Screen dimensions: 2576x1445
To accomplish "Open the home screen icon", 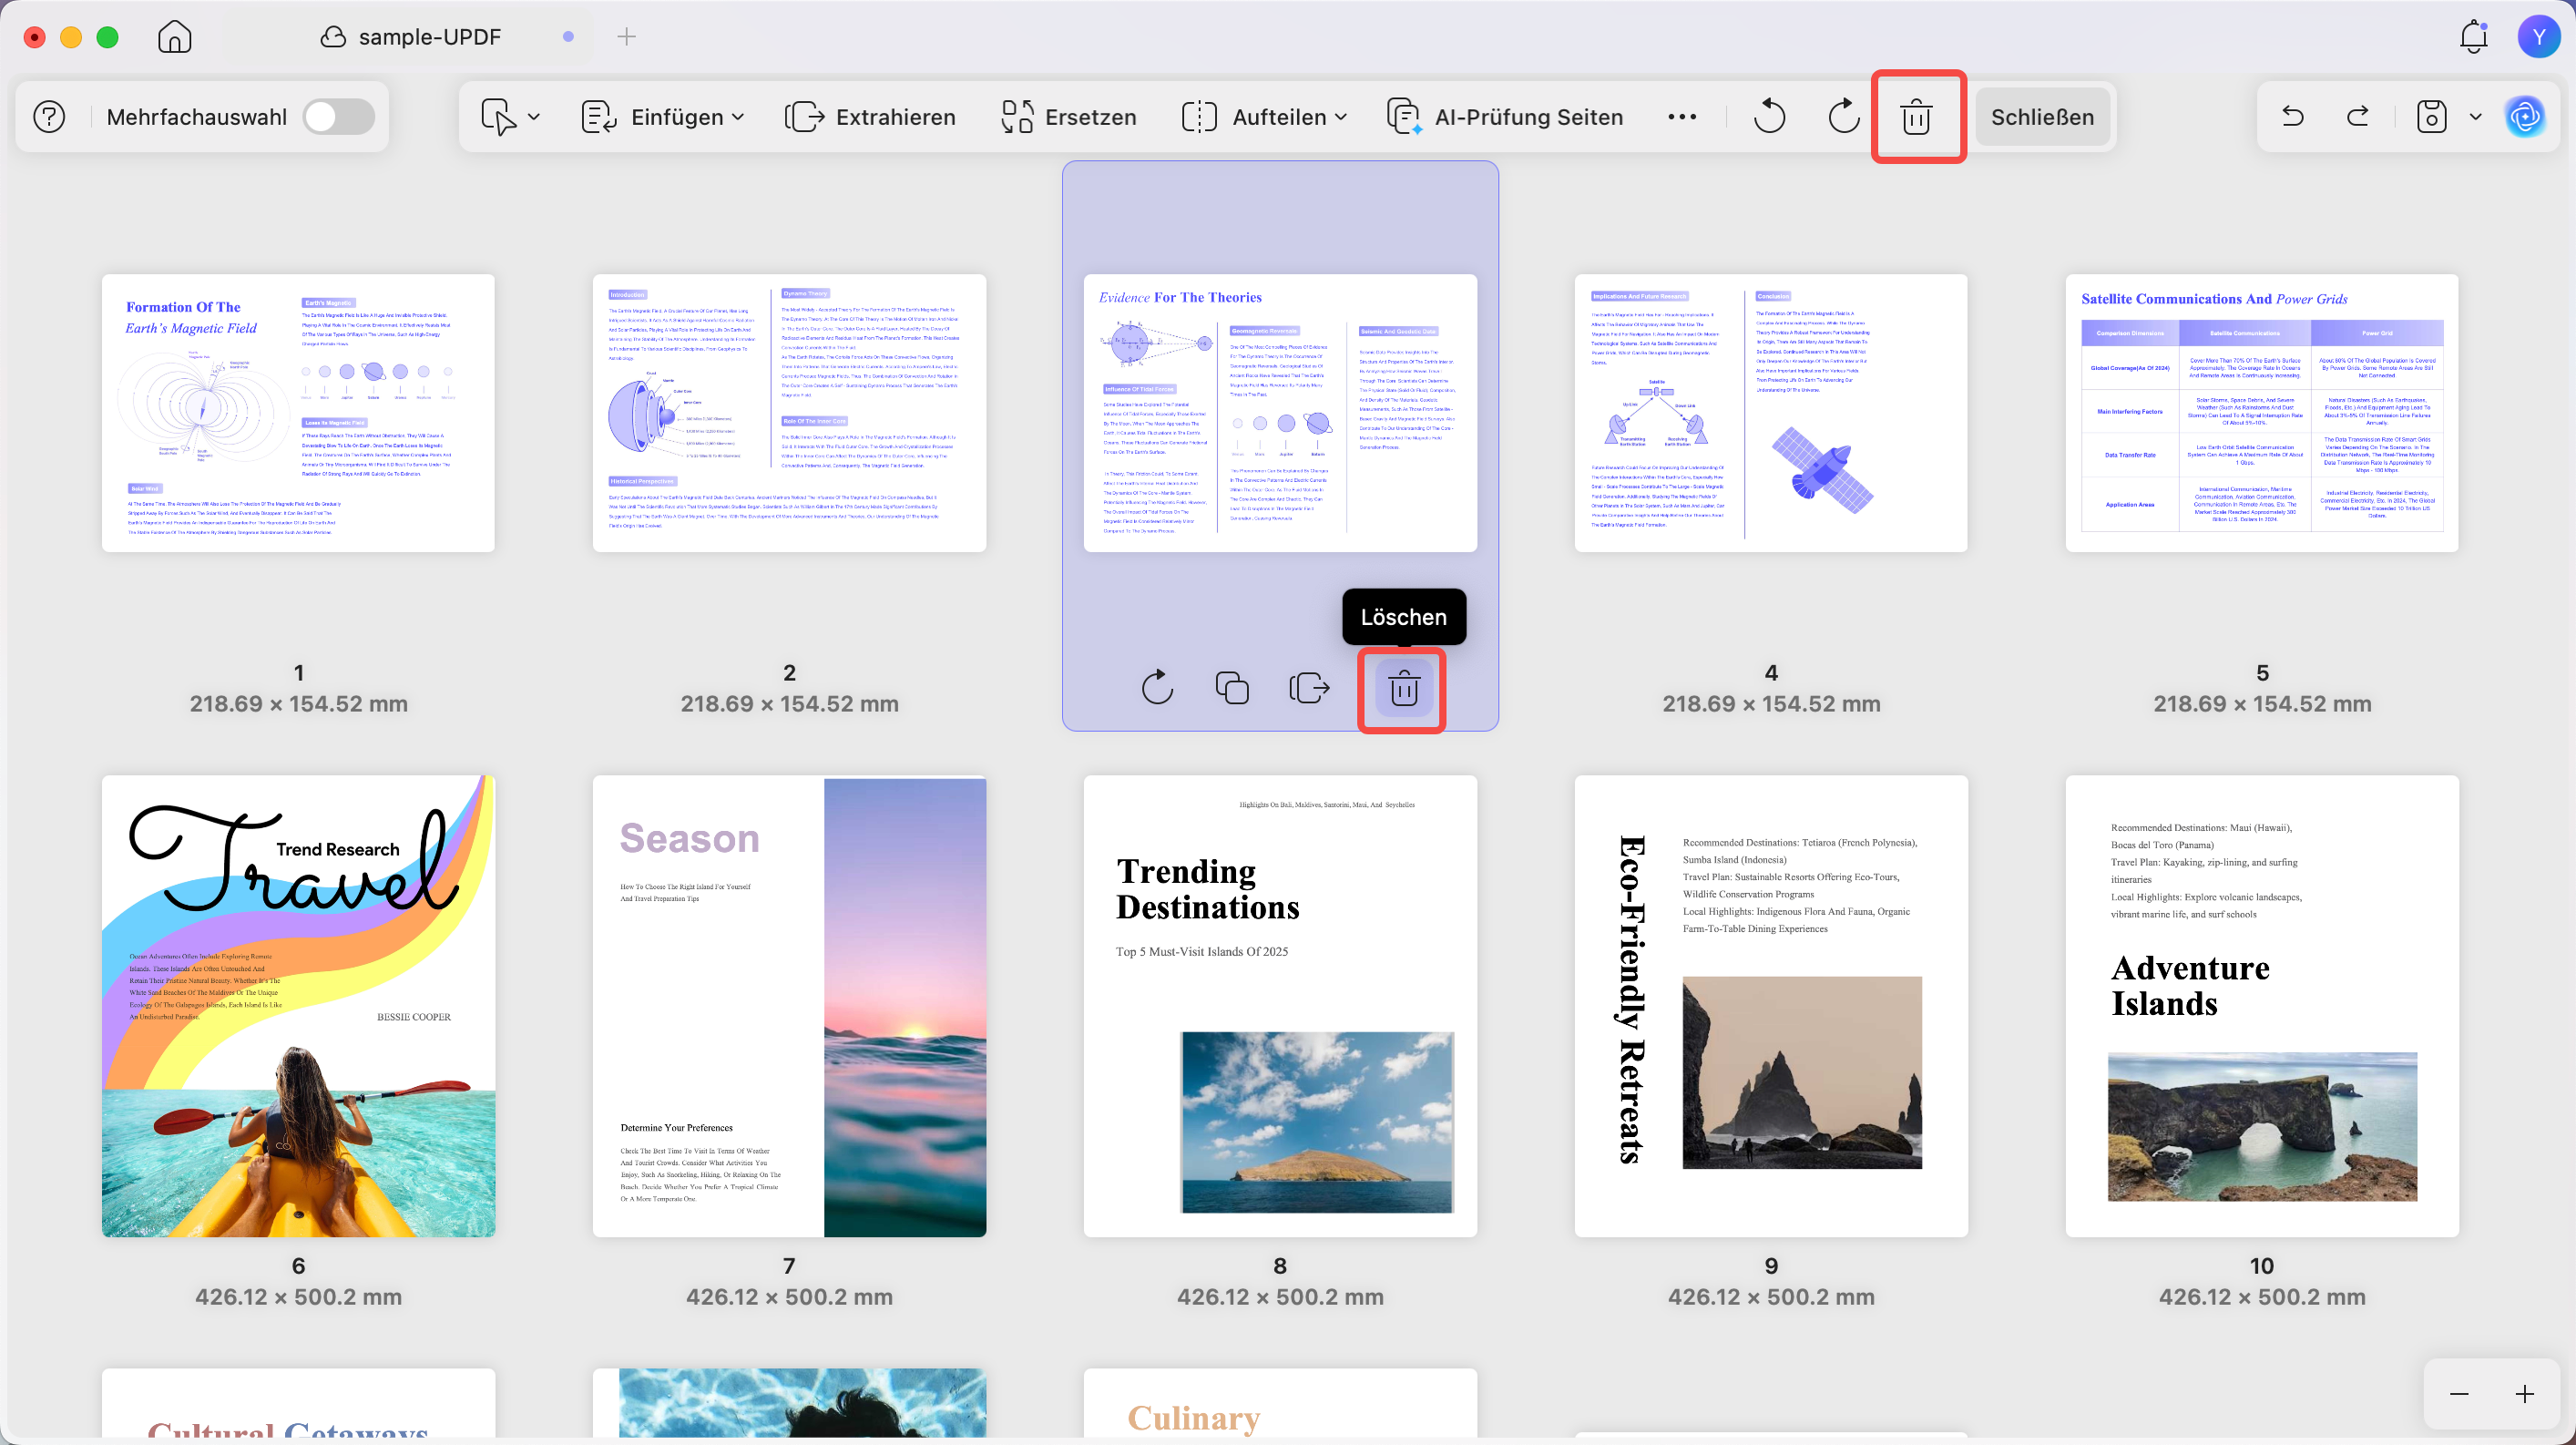I will click(174, 37).
